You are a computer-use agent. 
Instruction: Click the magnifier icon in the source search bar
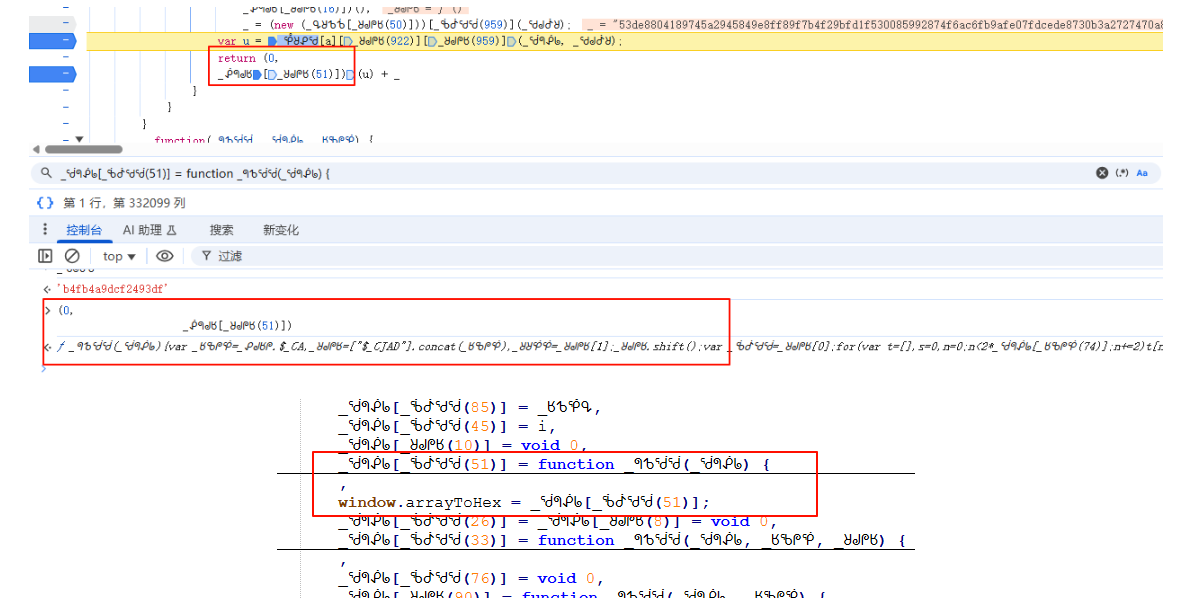click(46, 173)
